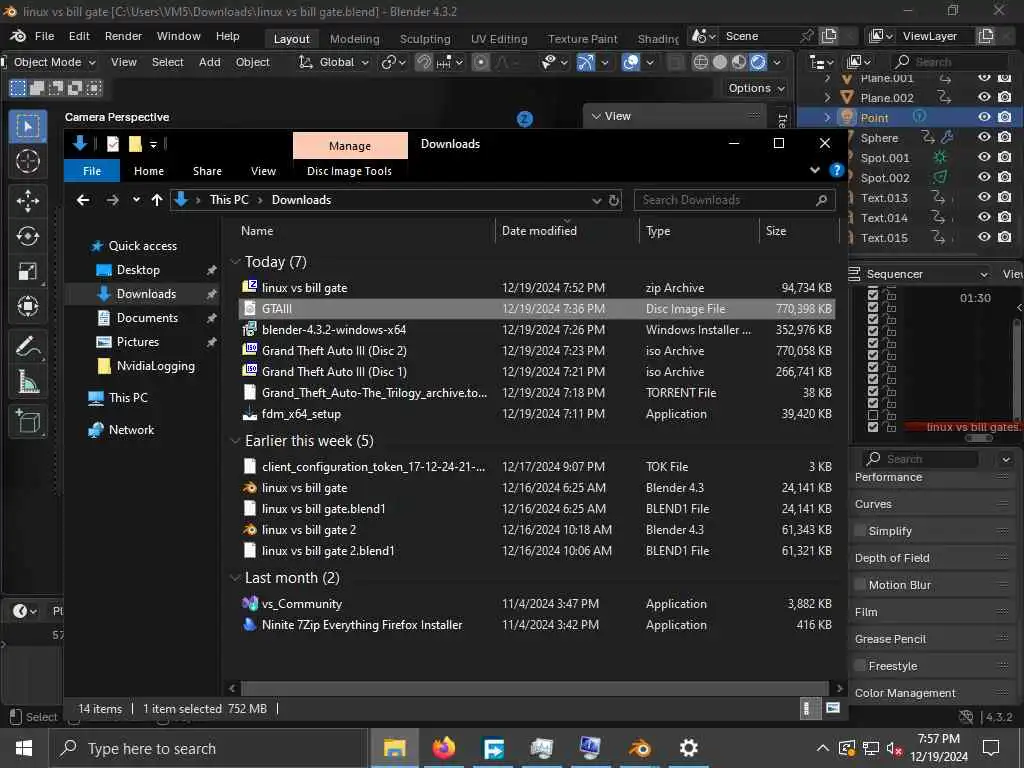Choose the Move tool in Blender toolbar

click(x=27, y=201)
